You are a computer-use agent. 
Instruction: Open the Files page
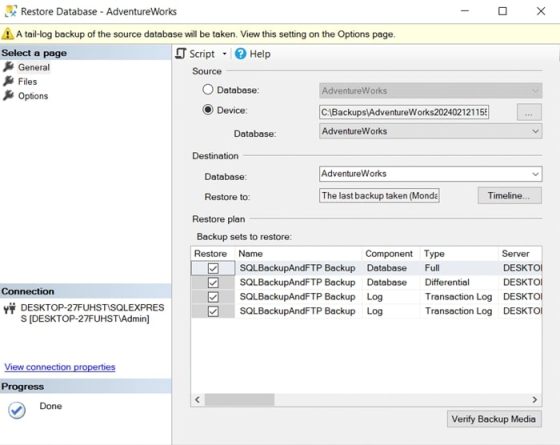click(x=28, y=81)
